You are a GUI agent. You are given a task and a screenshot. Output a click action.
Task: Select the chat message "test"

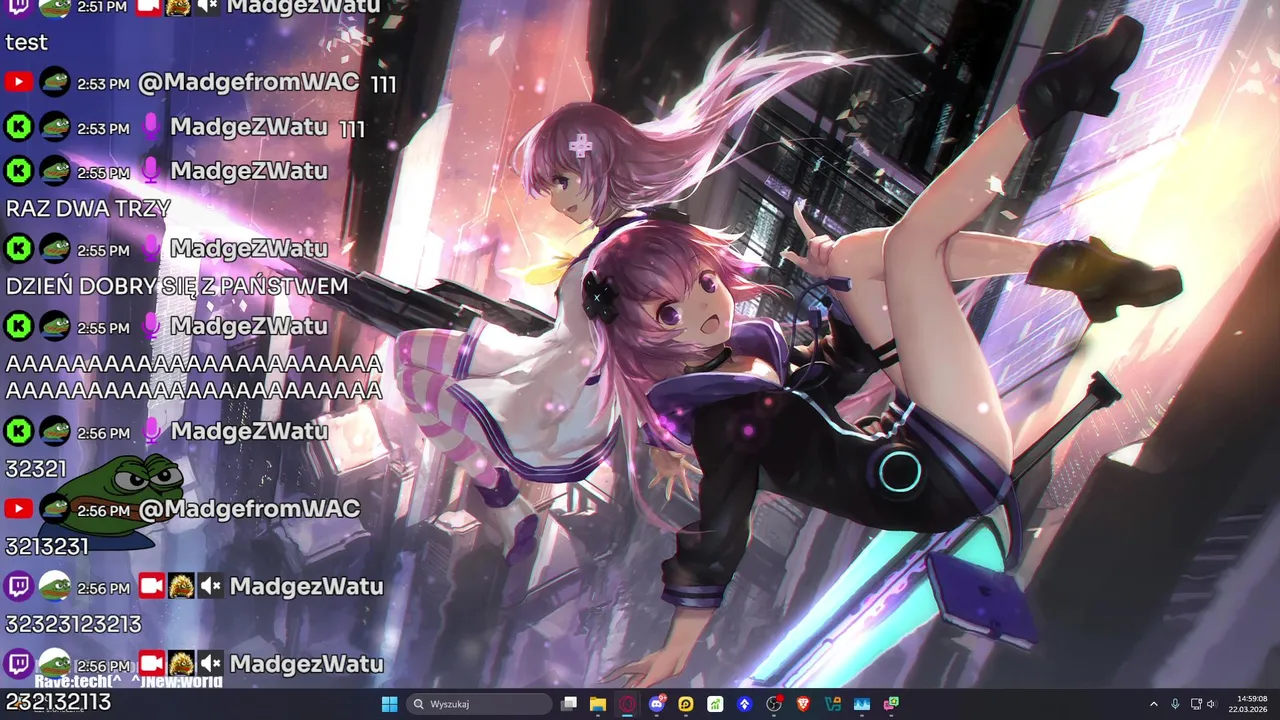click(x=27, y=42)
